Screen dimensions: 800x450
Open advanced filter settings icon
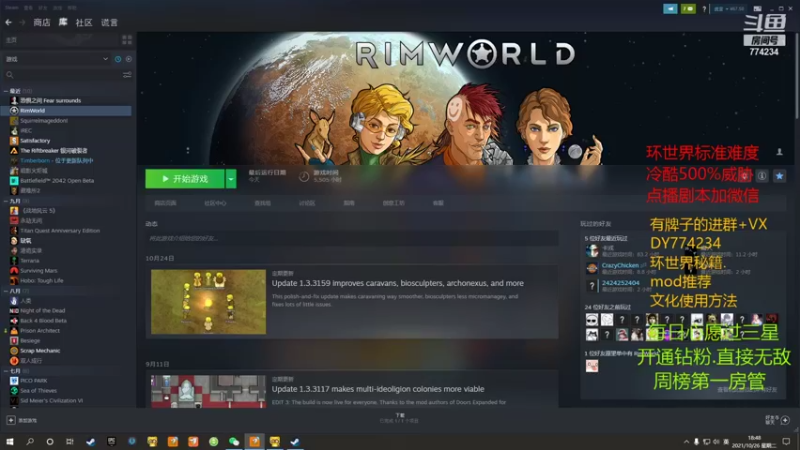click(127, 75)
